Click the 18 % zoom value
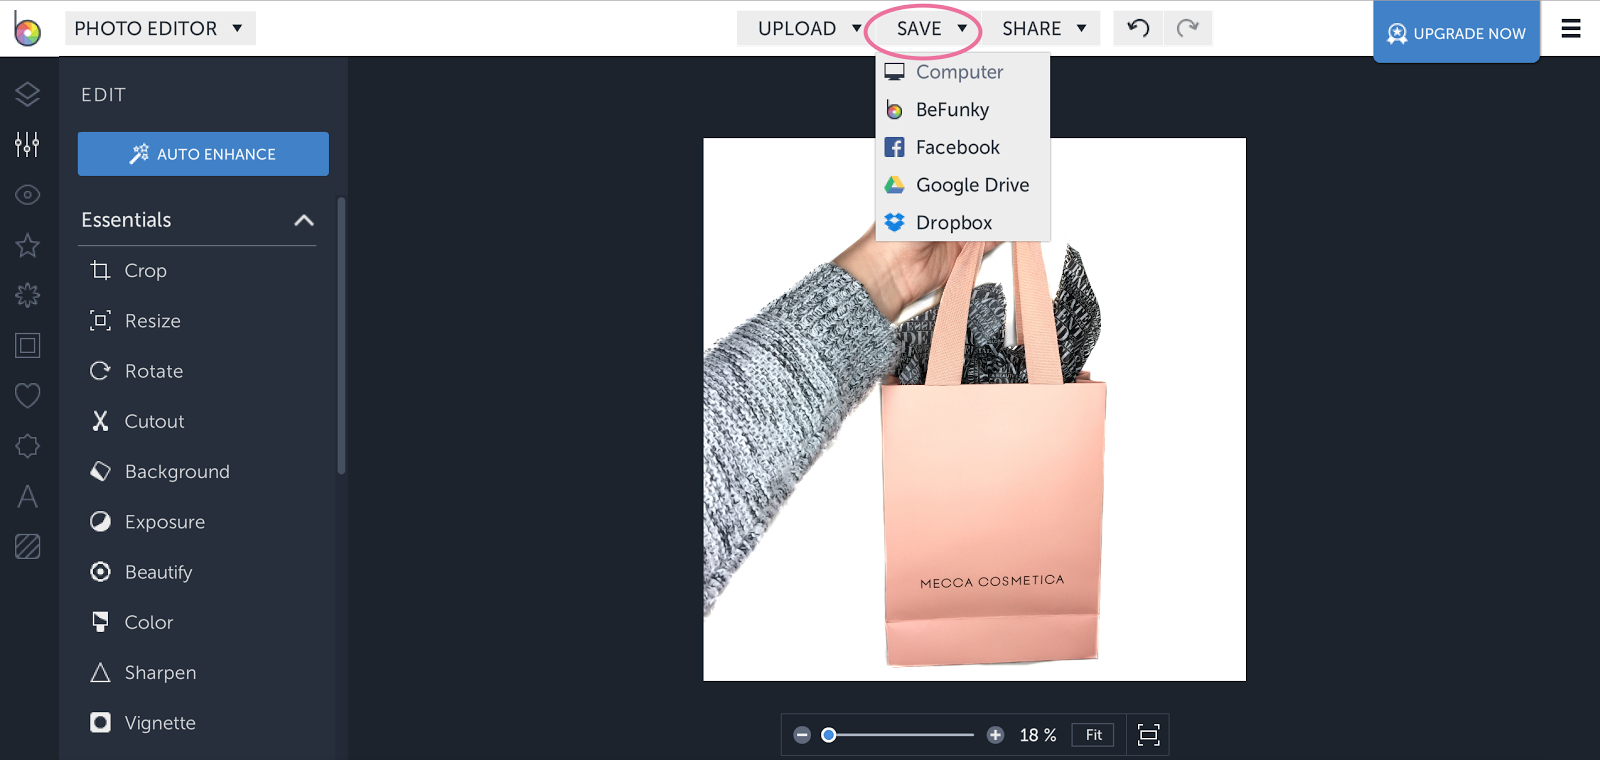The height and width of the screenshot is (760, 1600). coord(1038,735)
